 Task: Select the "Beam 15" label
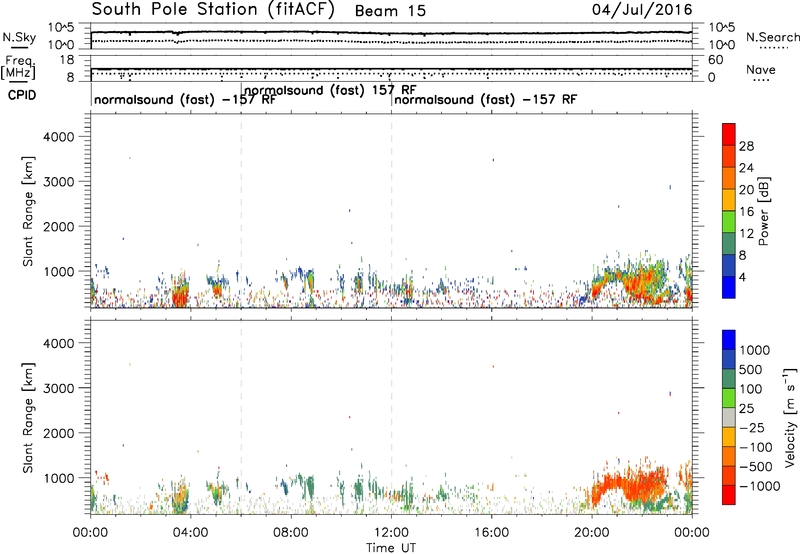coord(390,11)
